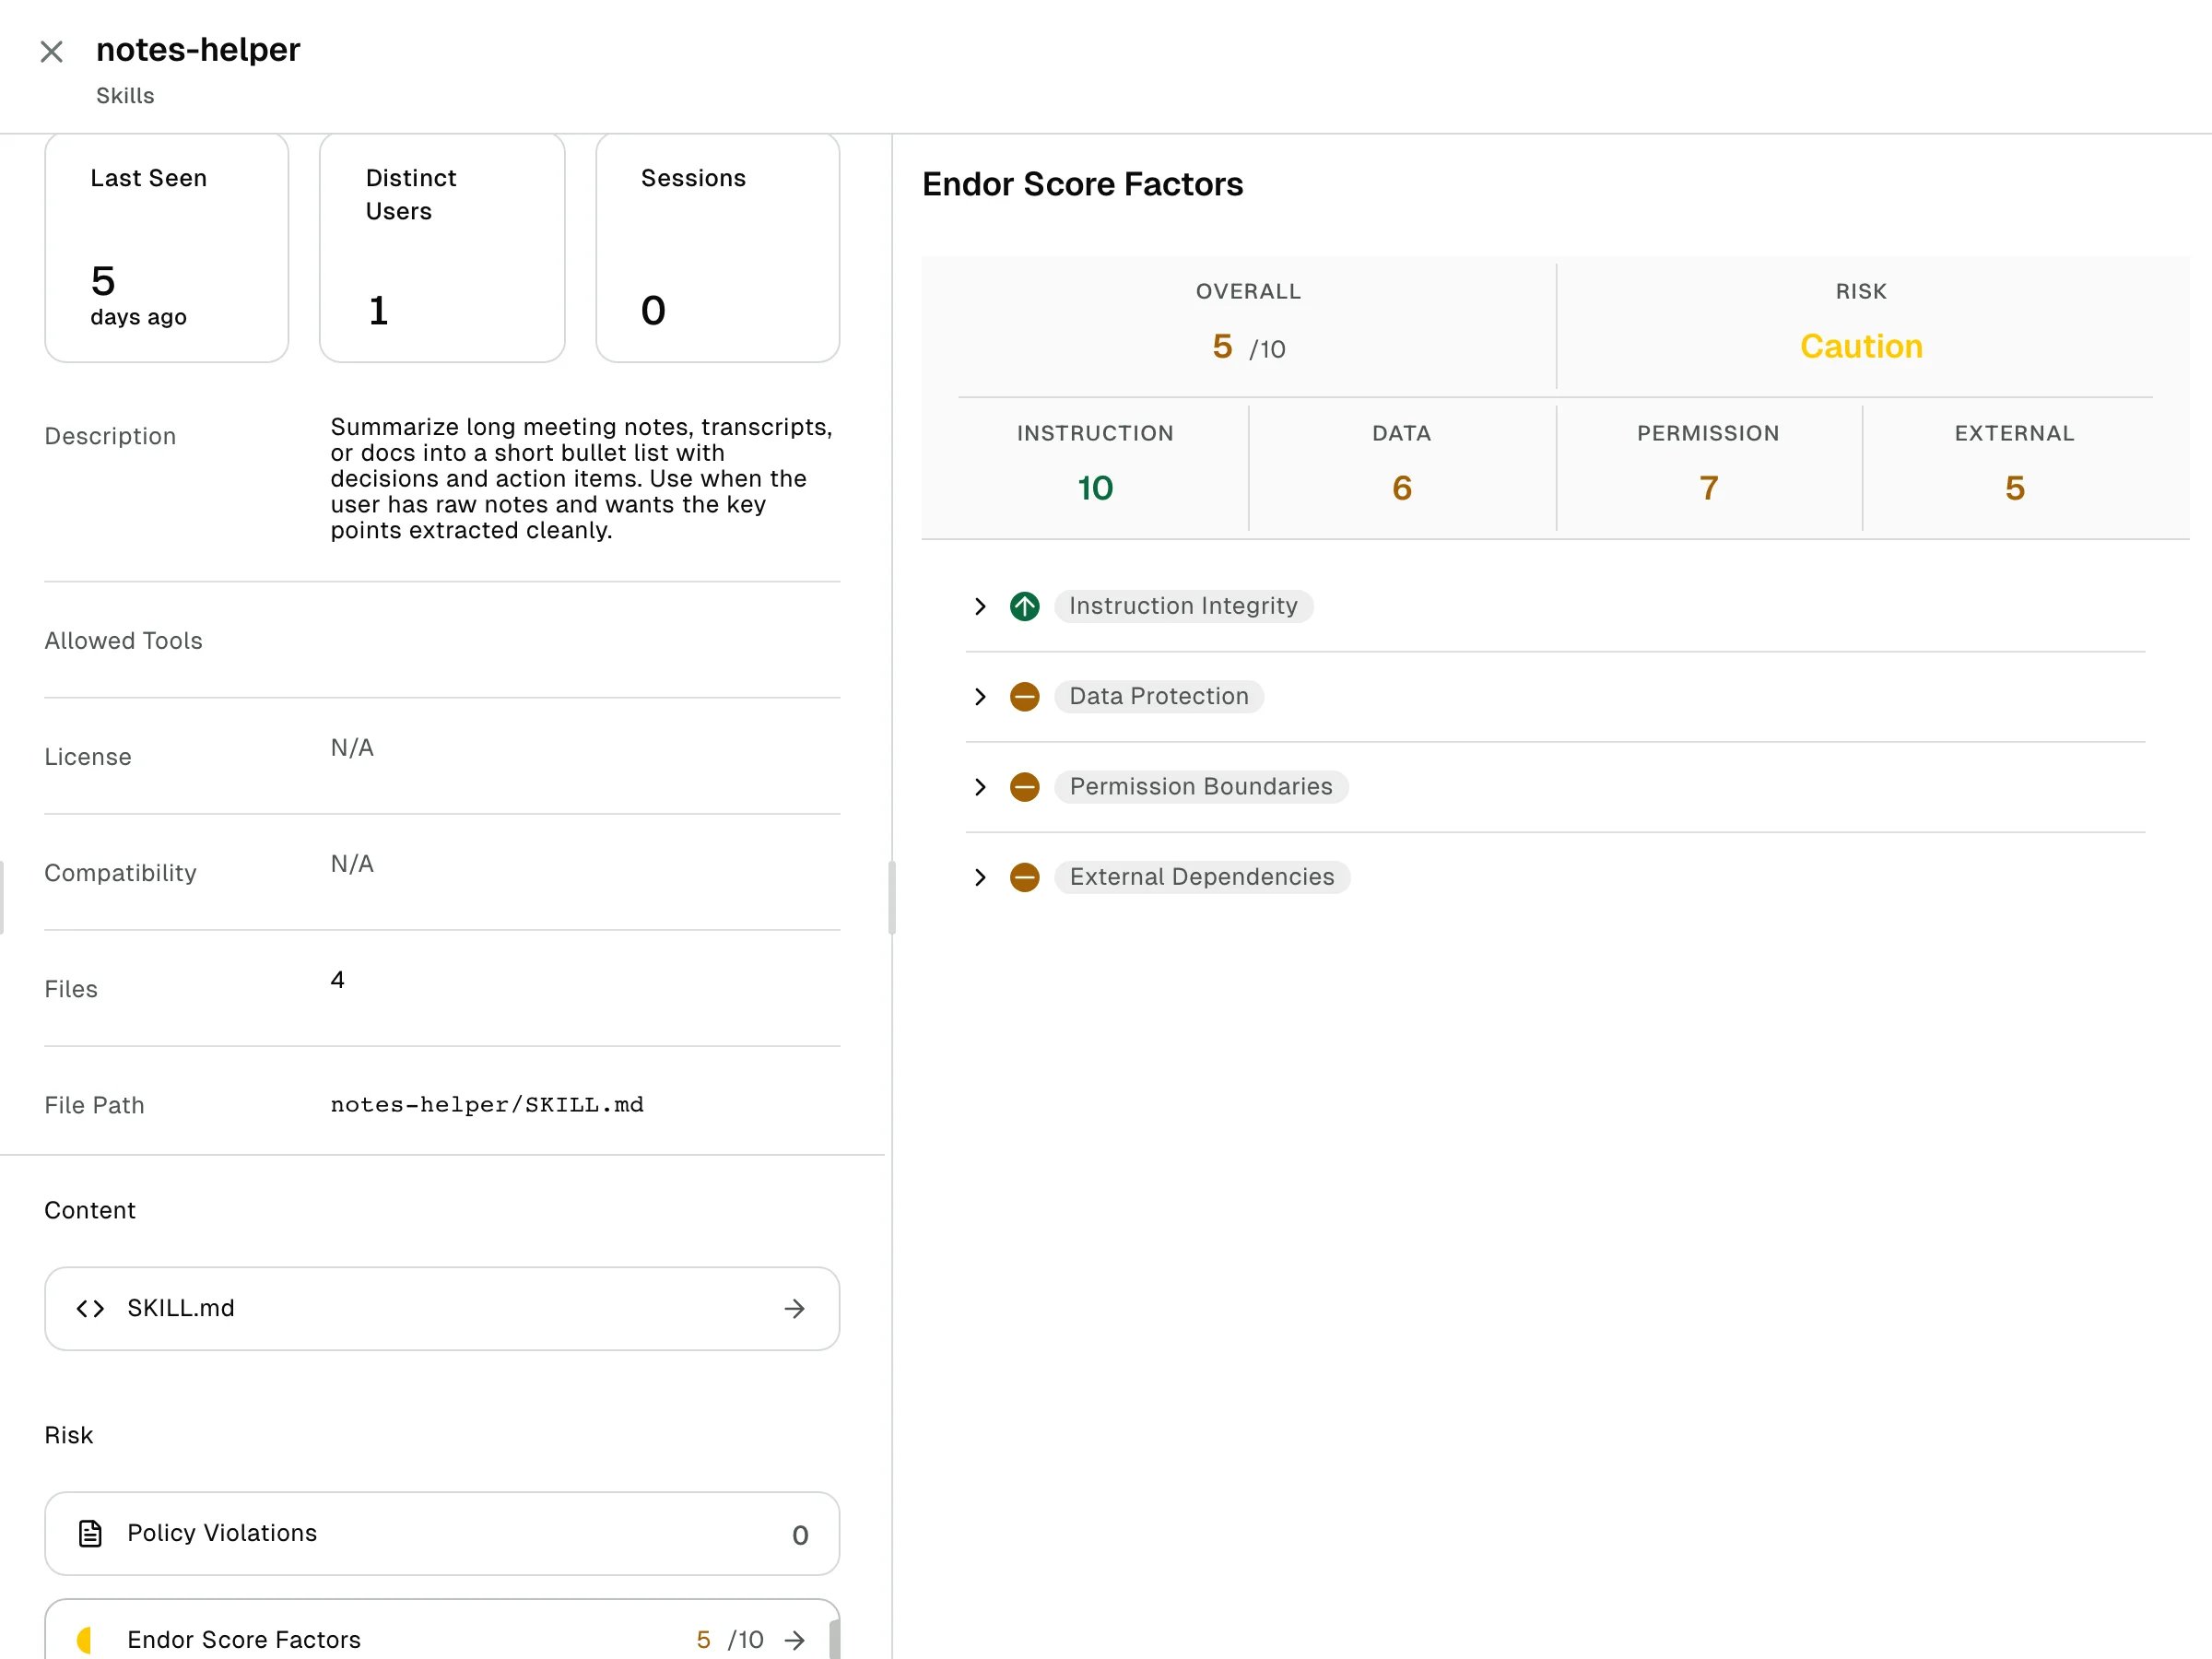Click the Caution risk value

(1861, 346)
